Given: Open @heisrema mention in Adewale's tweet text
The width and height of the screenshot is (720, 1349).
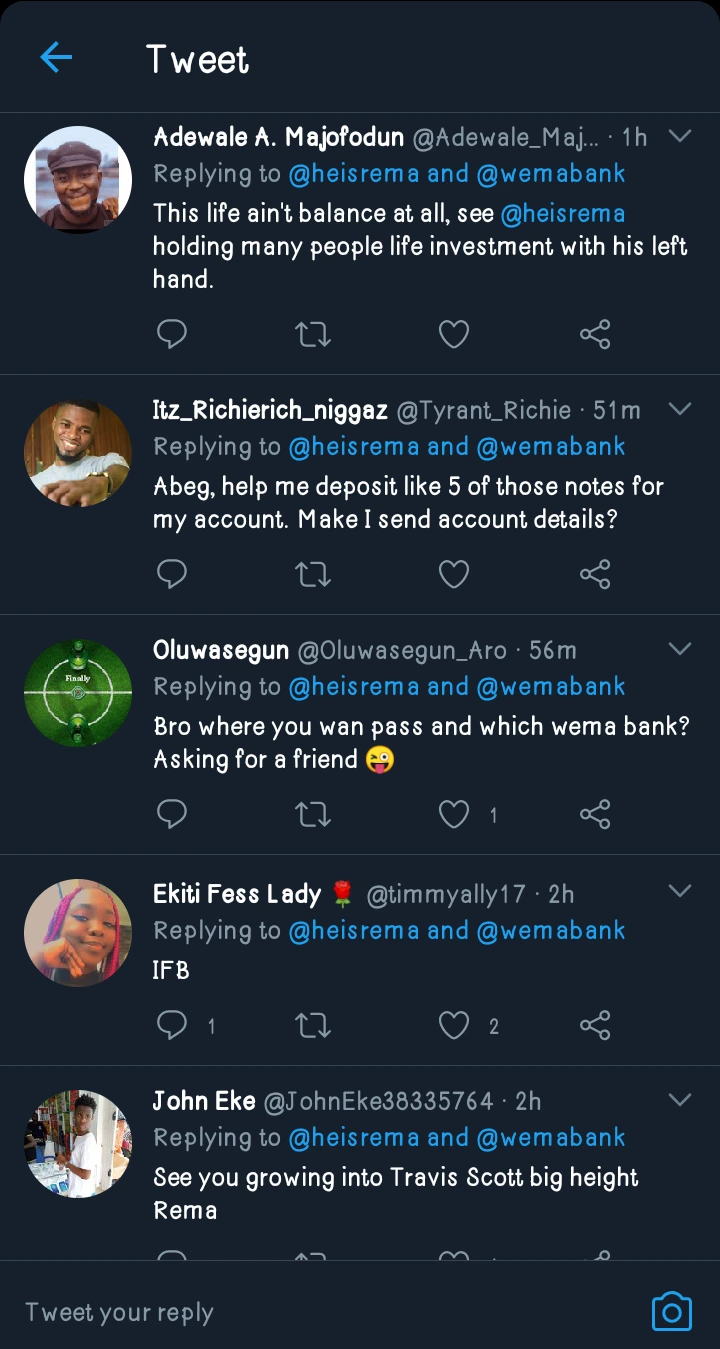Looking at the screenshot, I should point(562,213).
